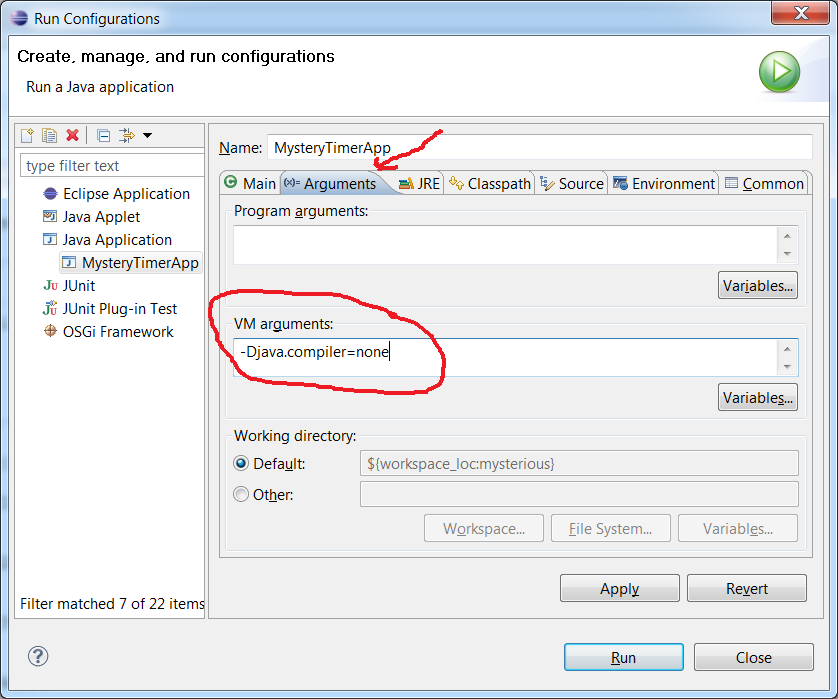Open Variables for VM arguments

tap(758, 397)
